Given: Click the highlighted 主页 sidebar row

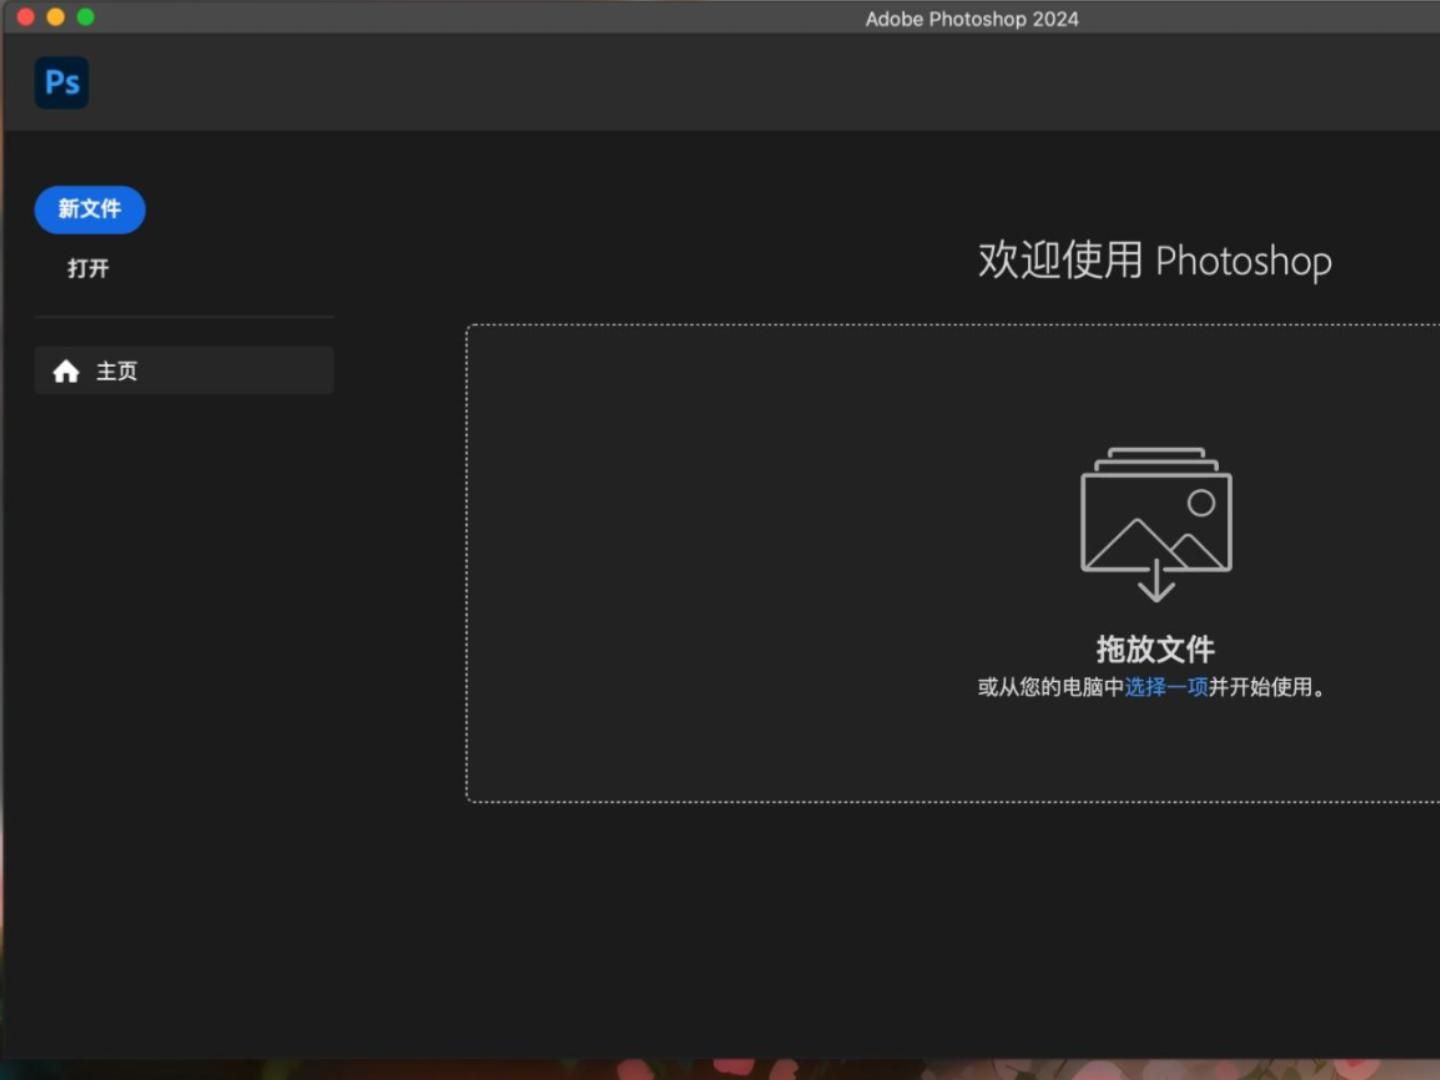Looking at the screenshot, I should 184,370.
